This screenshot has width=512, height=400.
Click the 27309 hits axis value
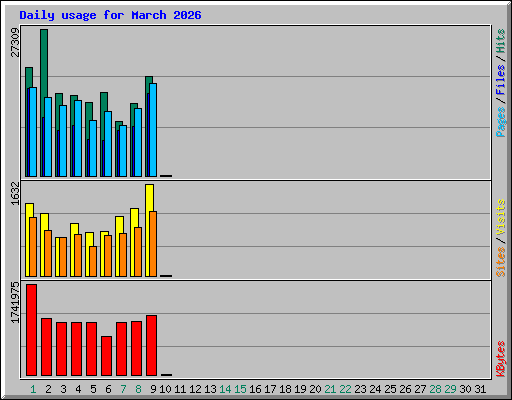coord(15,42)
